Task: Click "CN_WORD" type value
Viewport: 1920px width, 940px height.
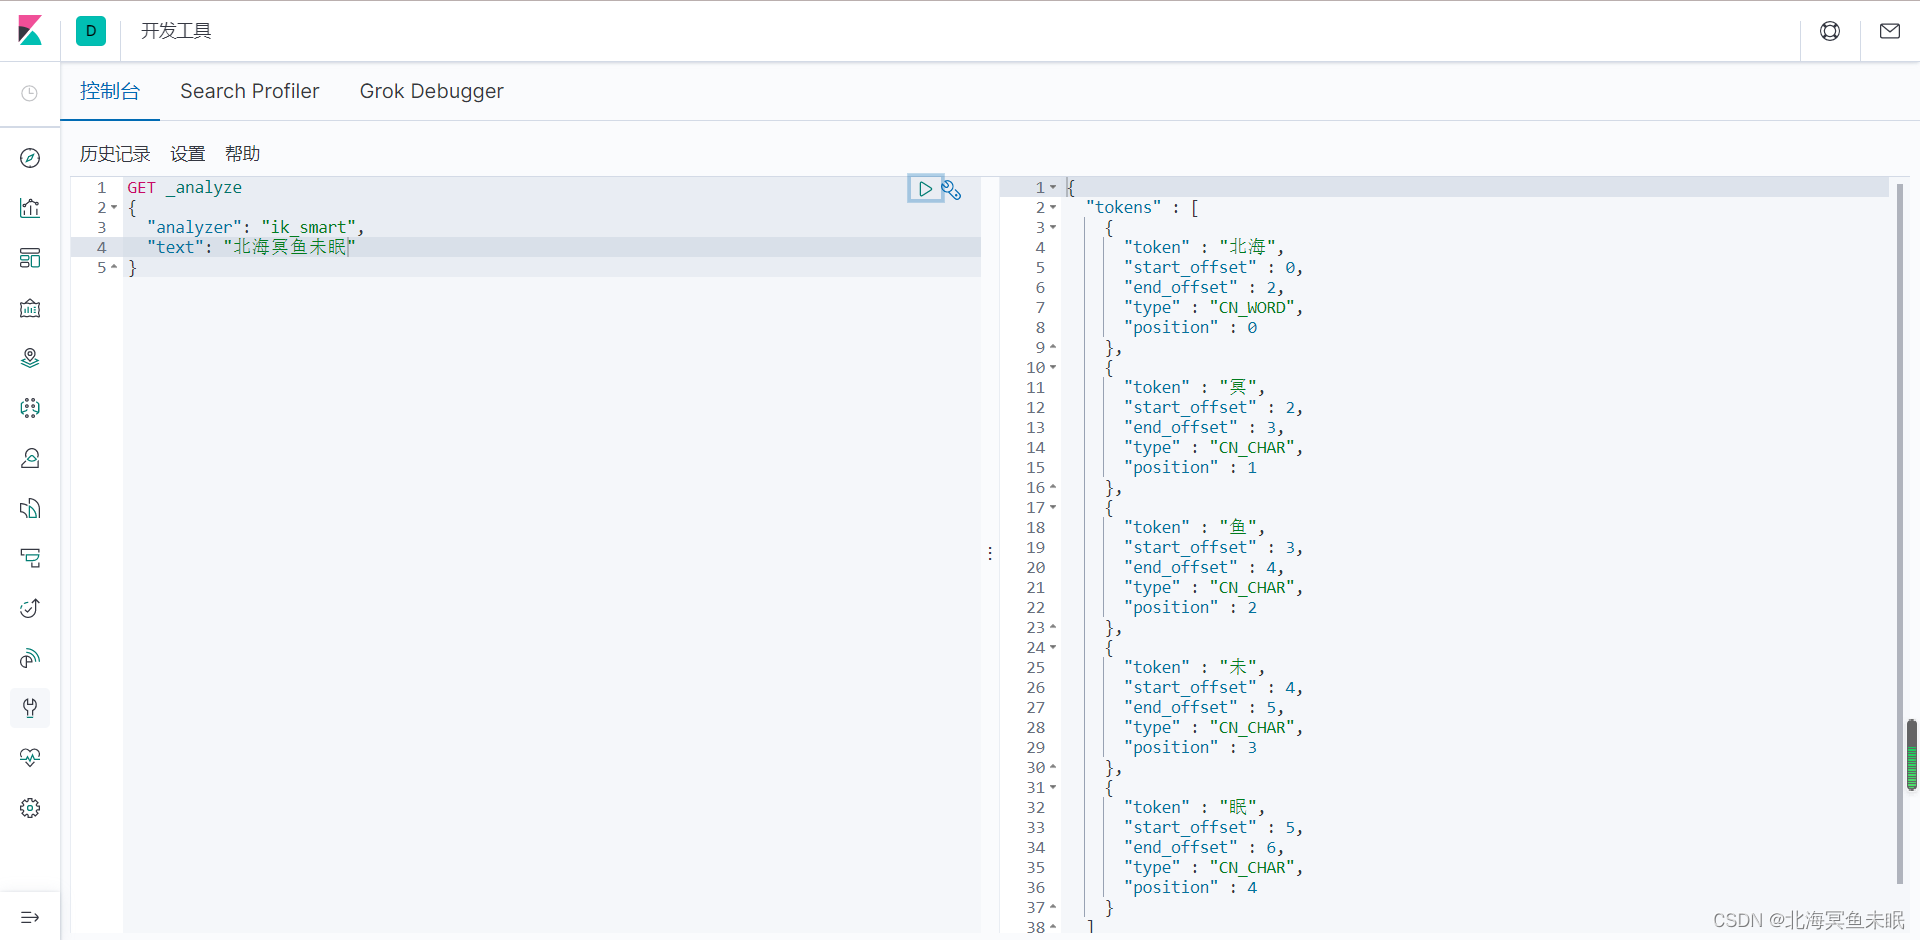Action: pos(1253,308)
